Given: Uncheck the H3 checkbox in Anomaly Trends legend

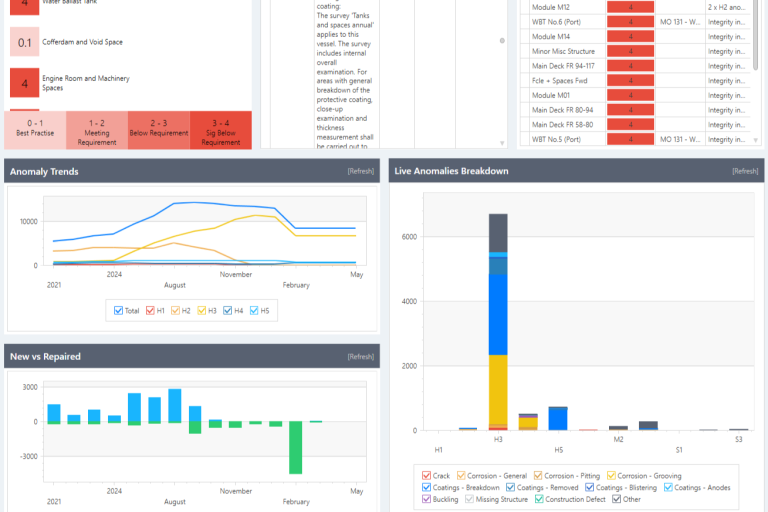Looking at the screenshot, I should click(x=200, y=311).
